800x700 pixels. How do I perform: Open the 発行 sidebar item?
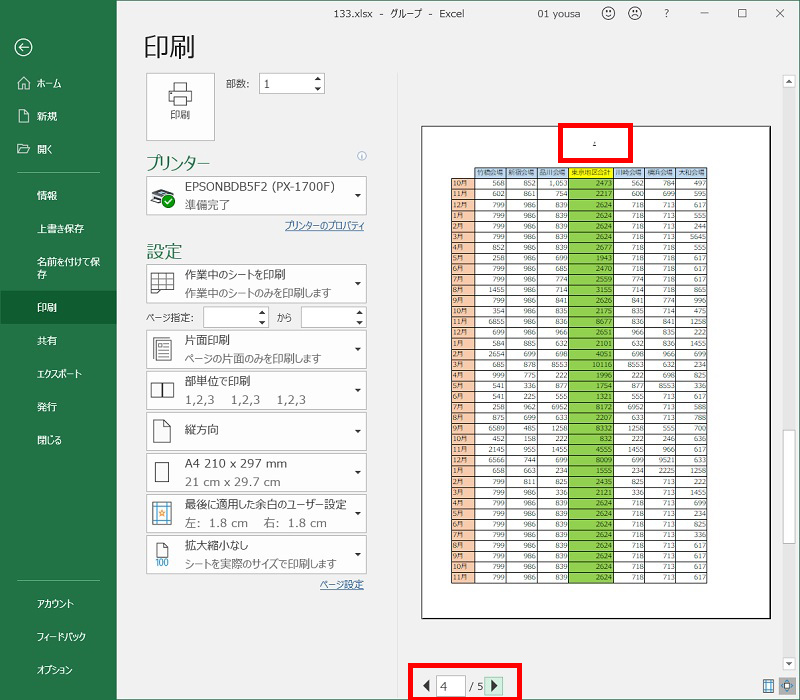click(x=58, y=407)
